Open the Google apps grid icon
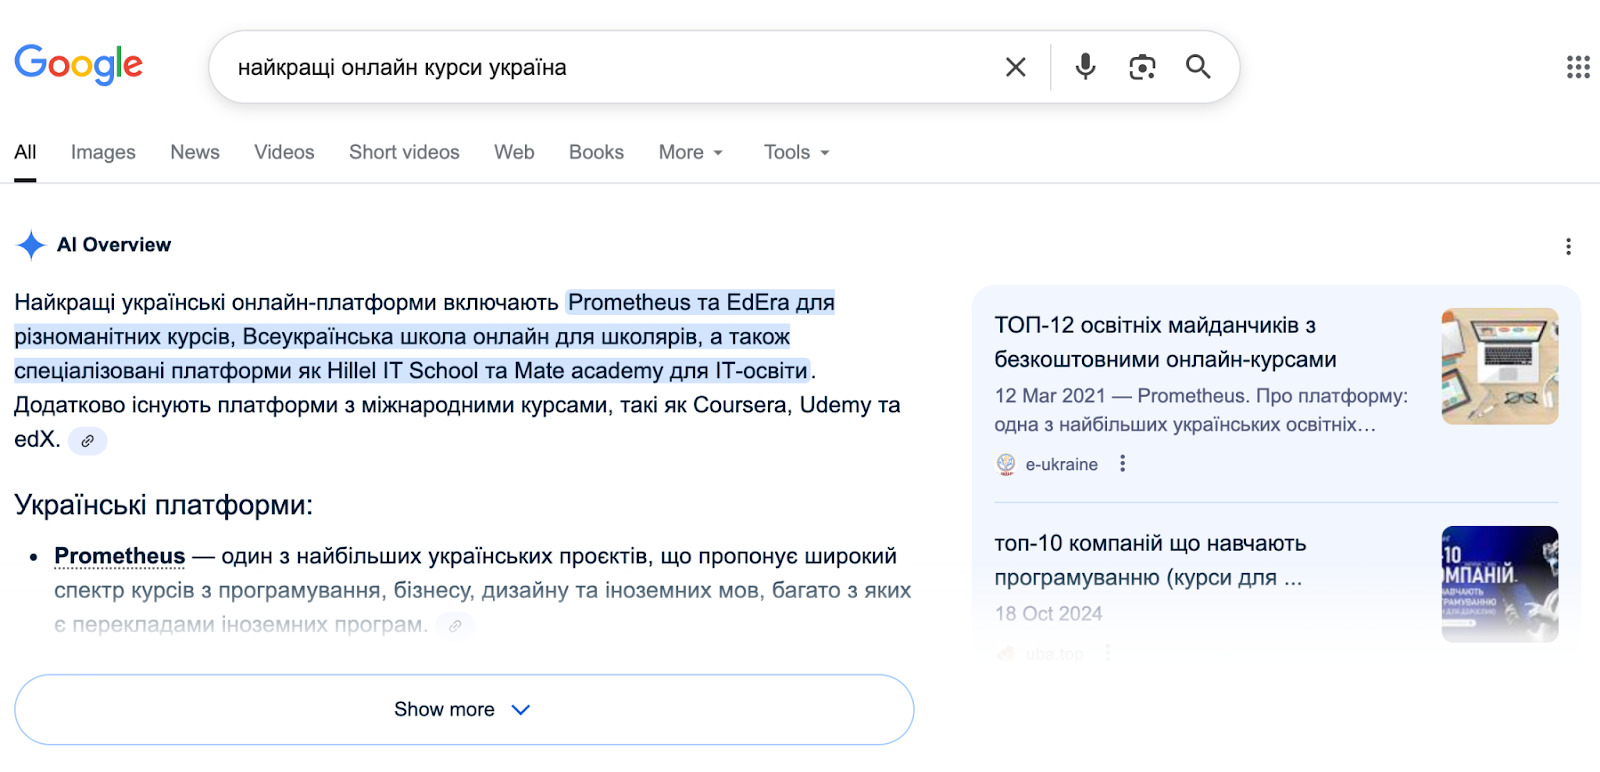The image size is (1600, 772). point(1578,67)
